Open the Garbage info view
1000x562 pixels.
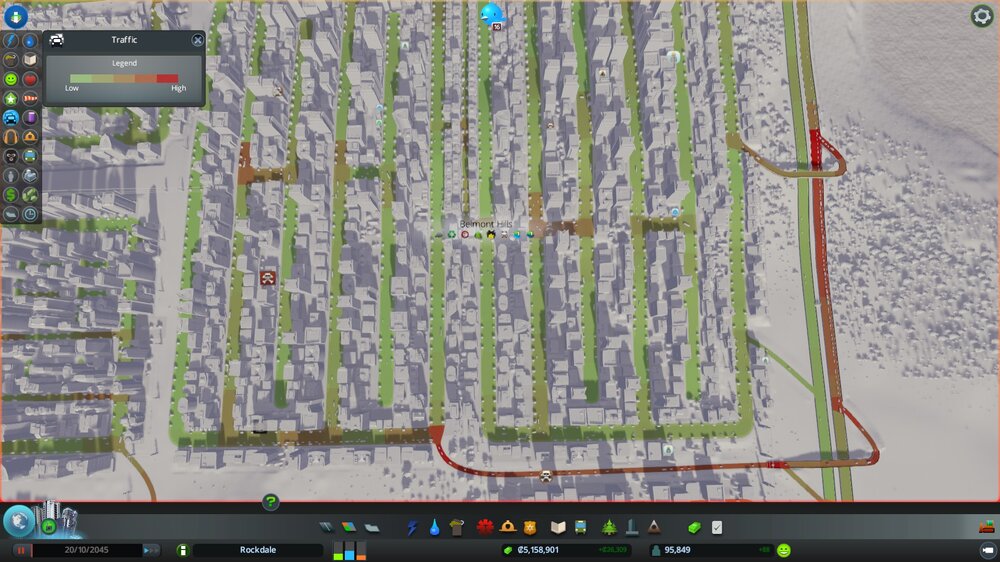tap(11, 59)
